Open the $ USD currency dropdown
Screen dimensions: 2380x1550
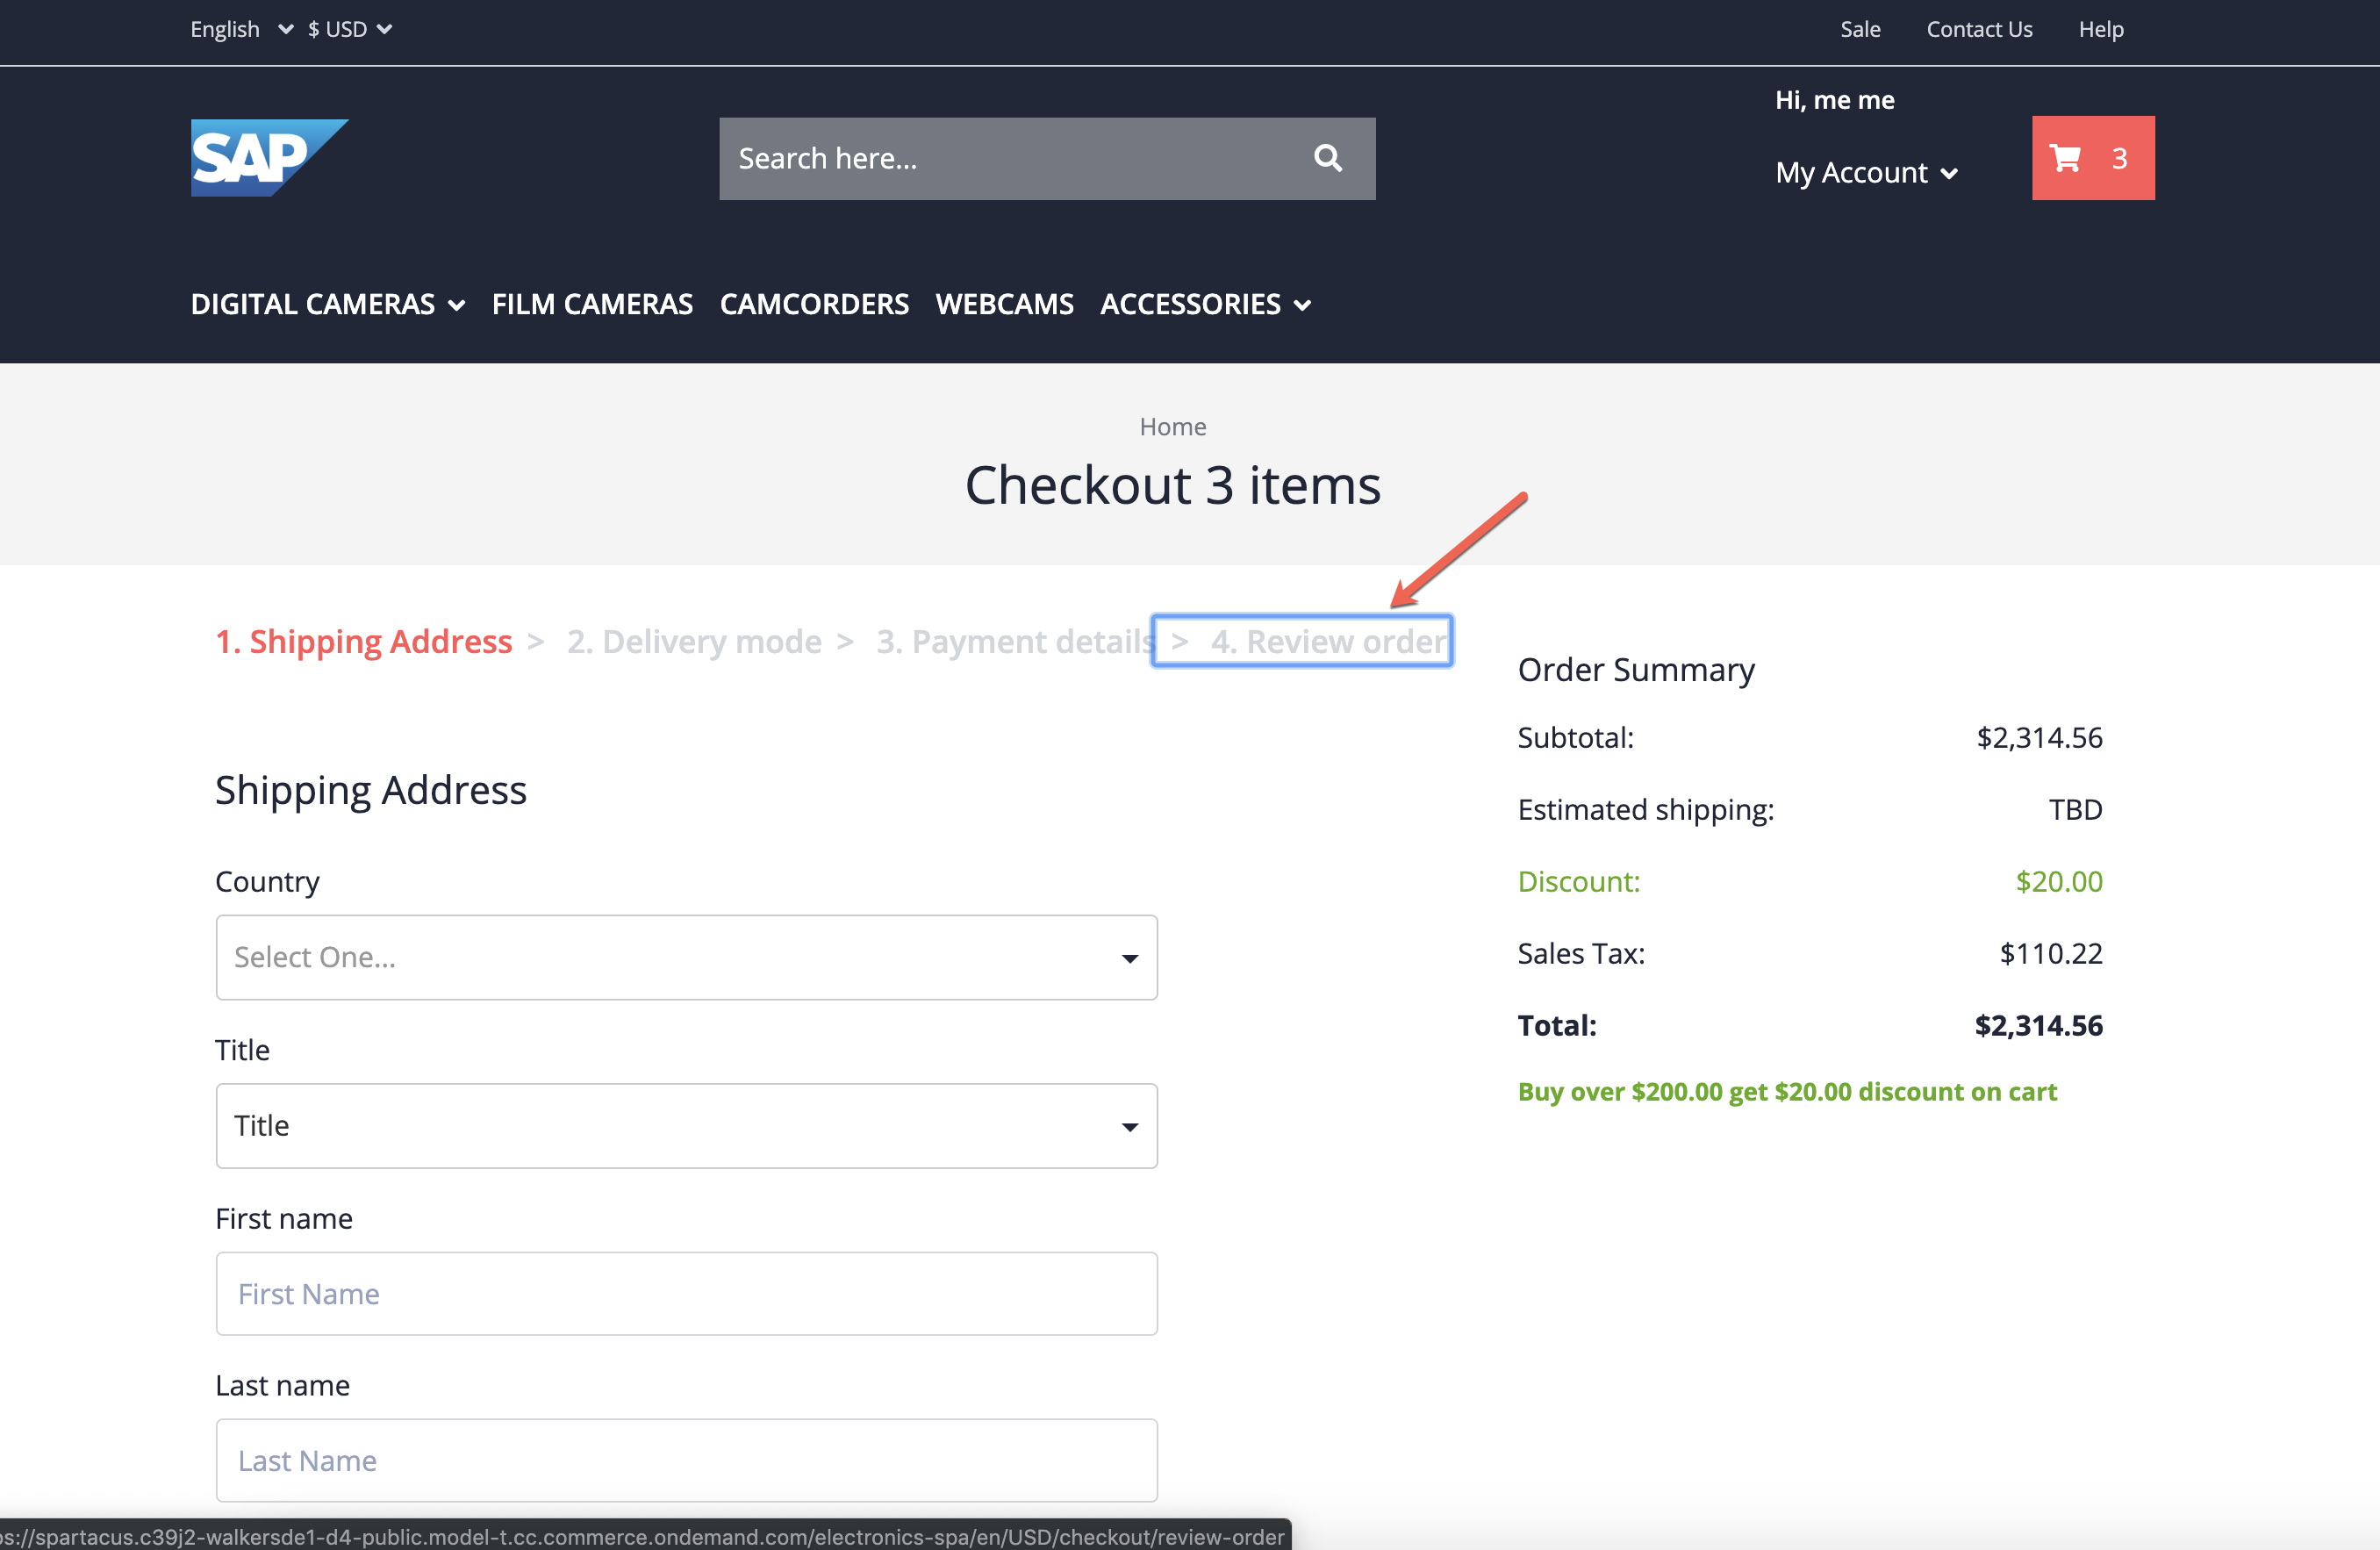pos(349,29)
